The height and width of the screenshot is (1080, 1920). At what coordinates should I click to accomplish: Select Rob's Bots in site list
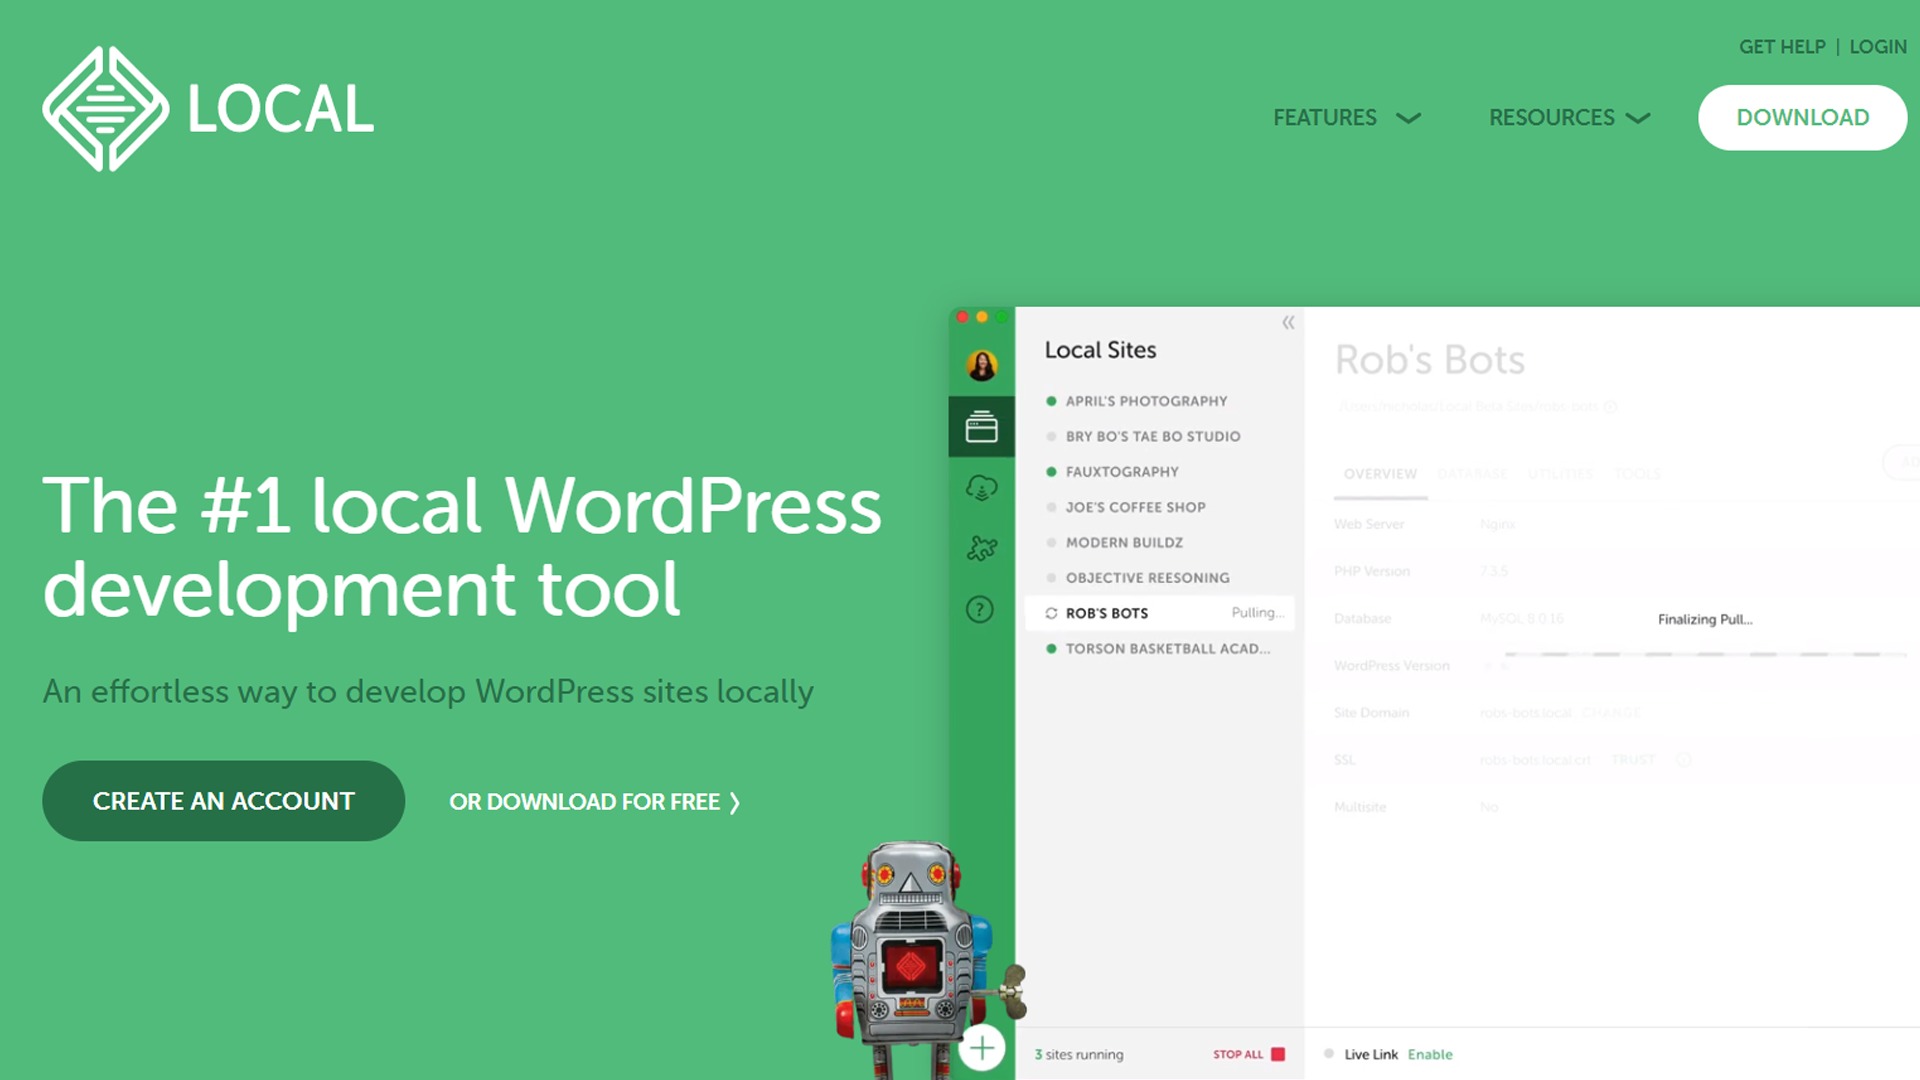[x=1107, y=613]
